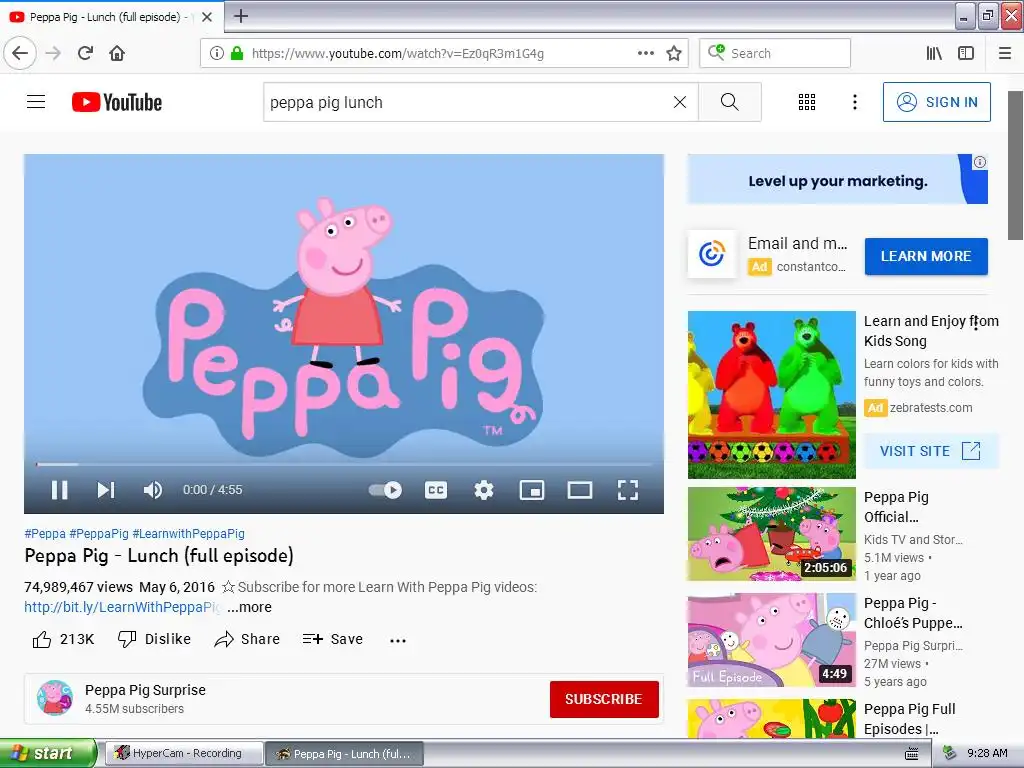Open page actions ellipsis in URL bar
Image resolution: width=1024 pixels, height=768 pixels.
(646, 53)
